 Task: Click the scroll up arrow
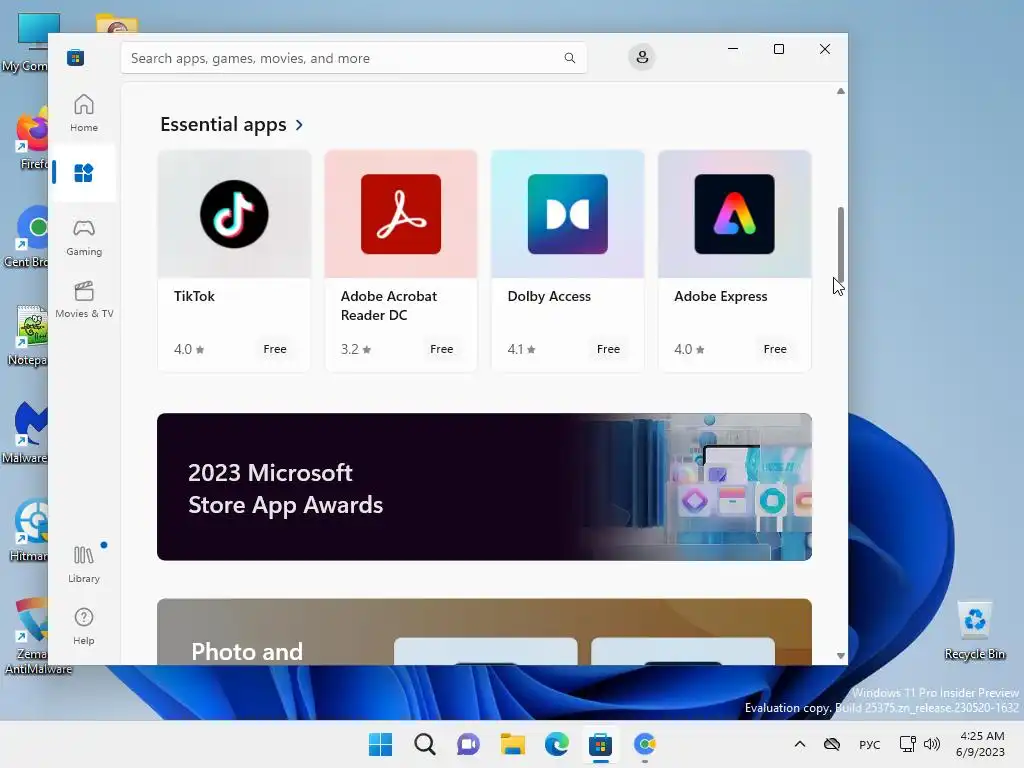tap(840, 91)
